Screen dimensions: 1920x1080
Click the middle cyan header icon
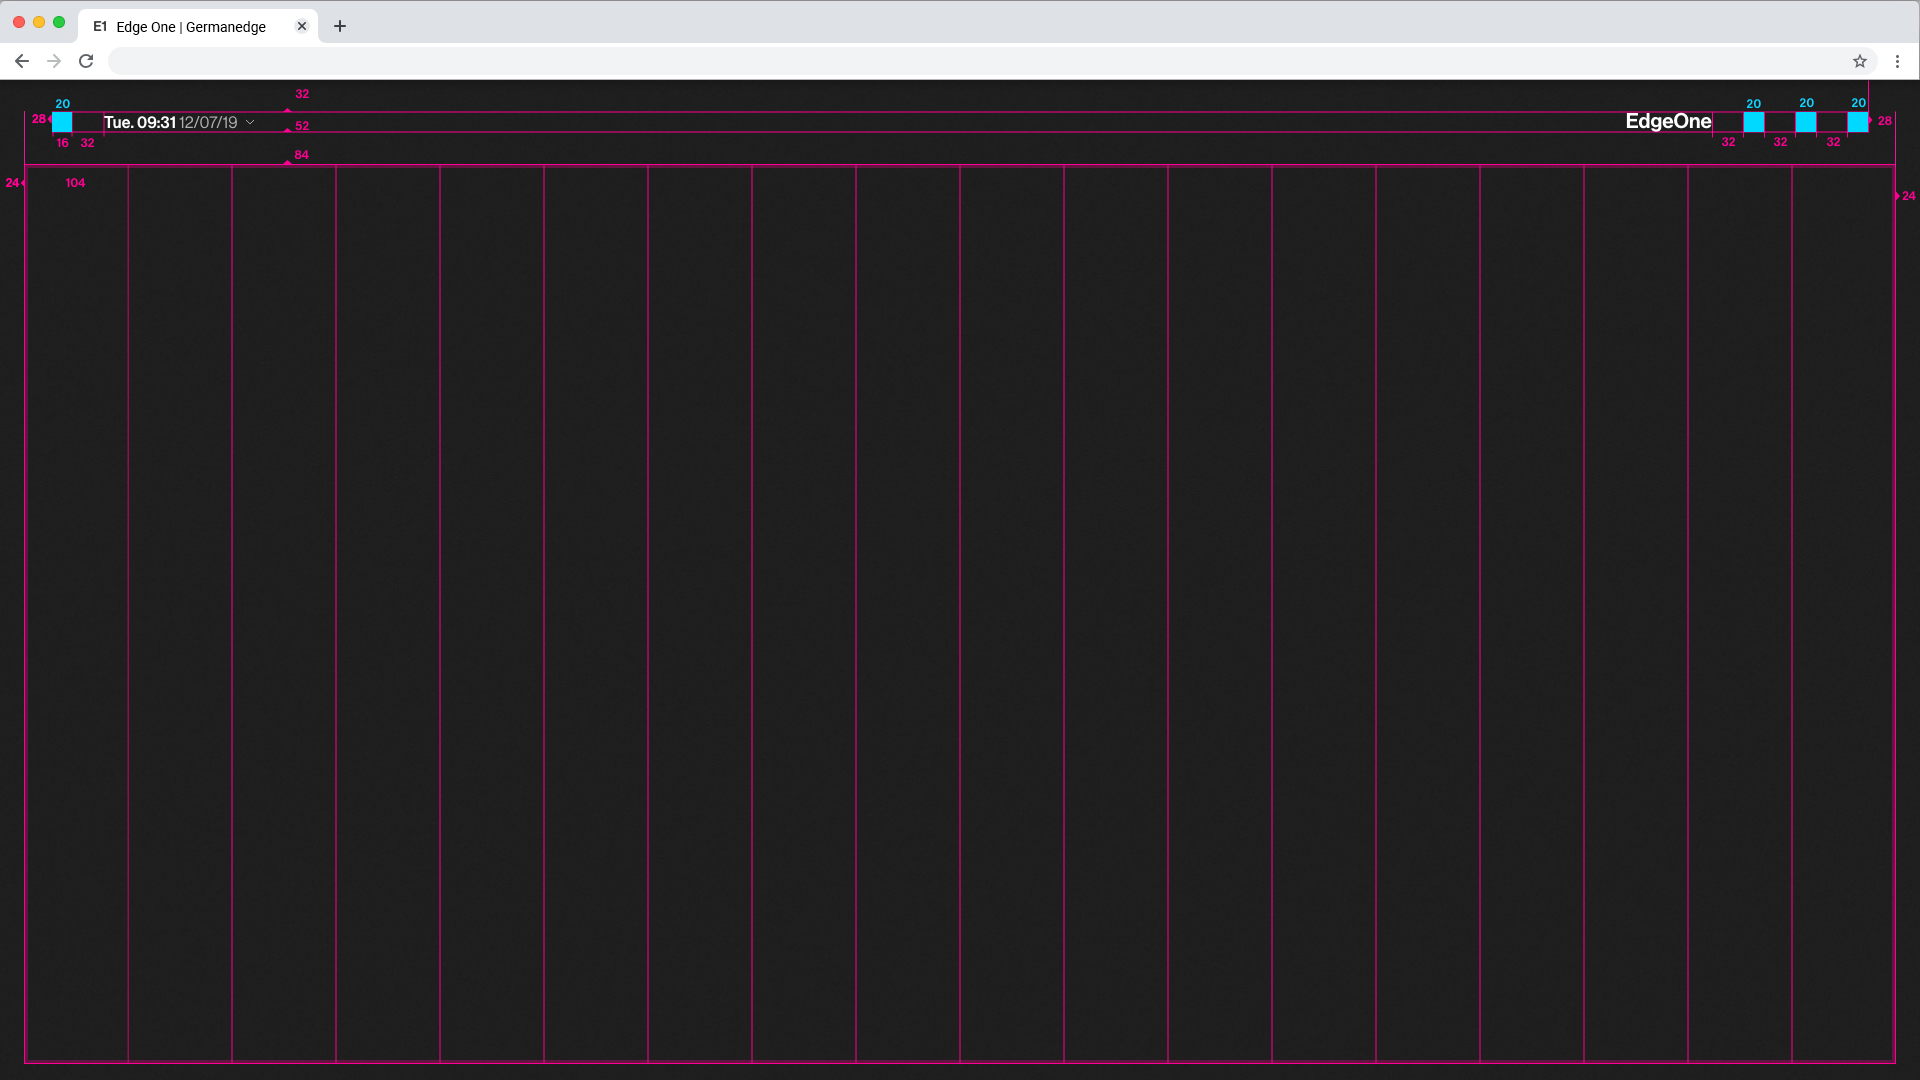point(1805,122)
